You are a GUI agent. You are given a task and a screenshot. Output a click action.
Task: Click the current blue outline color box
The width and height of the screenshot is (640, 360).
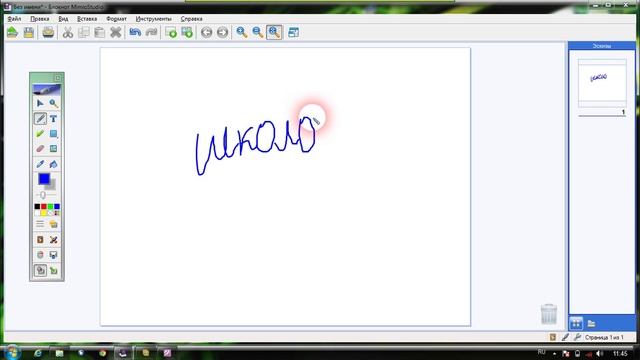[x=44, y=179]
